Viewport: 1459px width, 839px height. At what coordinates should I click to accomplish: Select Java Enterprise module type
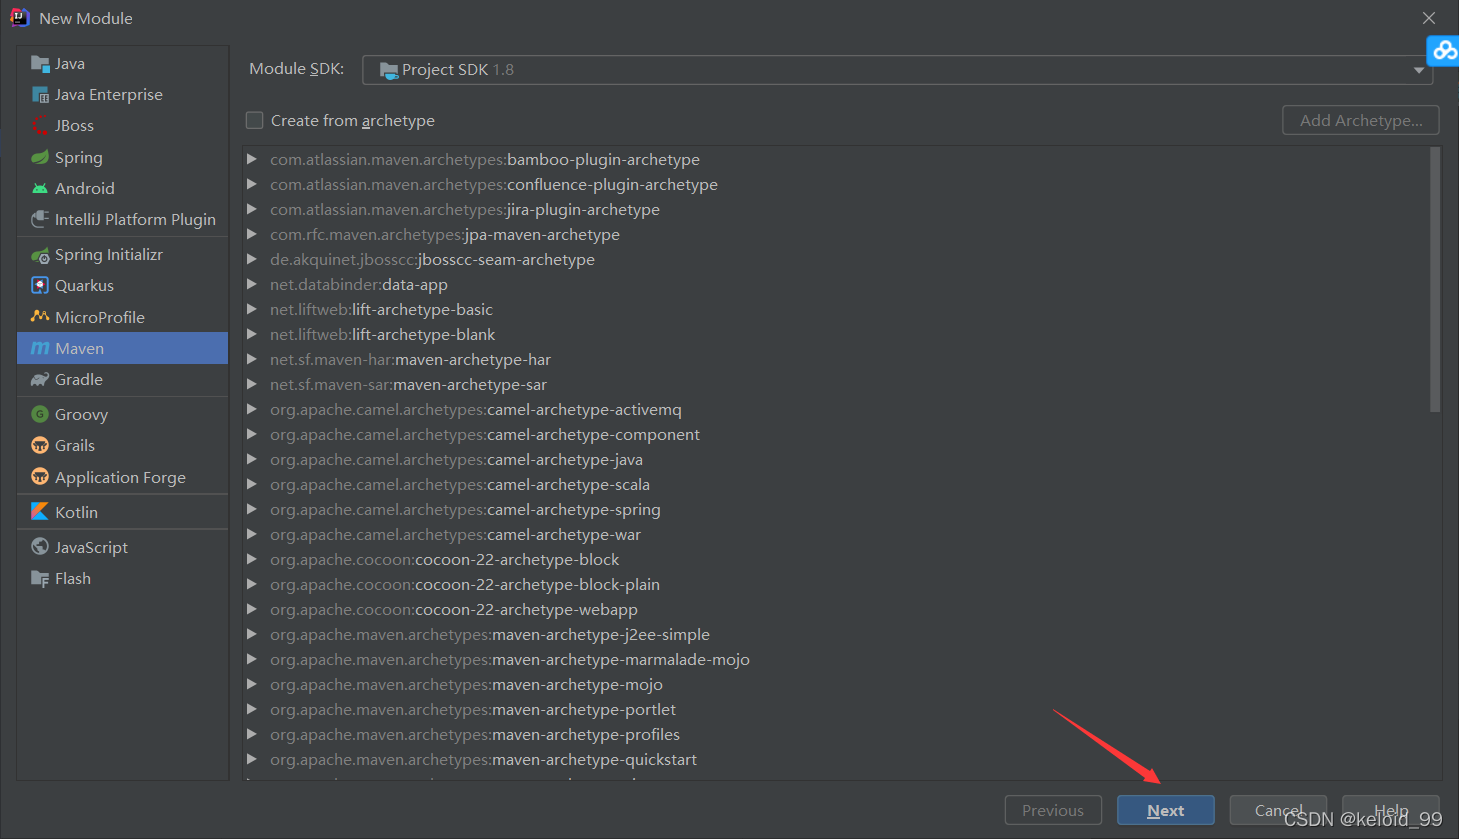tap(123, 95)
